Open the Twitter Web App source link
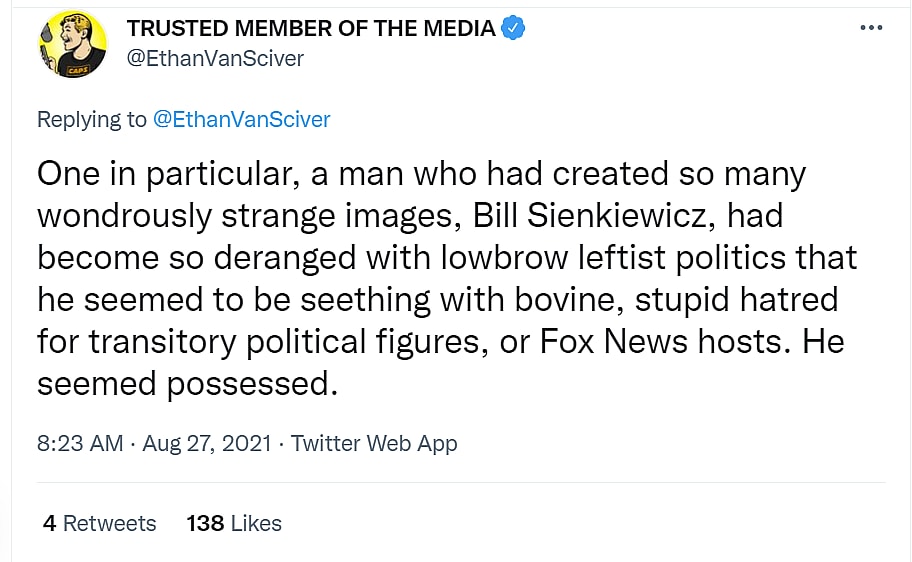 coord(374,444)
